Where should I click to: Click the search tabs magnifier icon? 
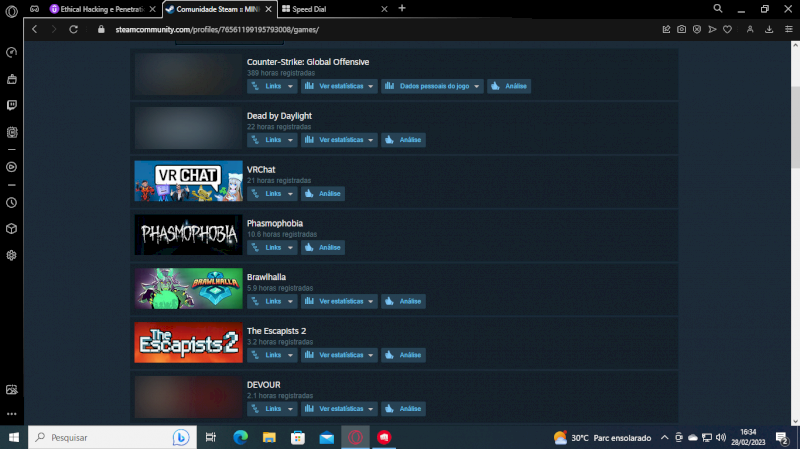pos(718,9)
